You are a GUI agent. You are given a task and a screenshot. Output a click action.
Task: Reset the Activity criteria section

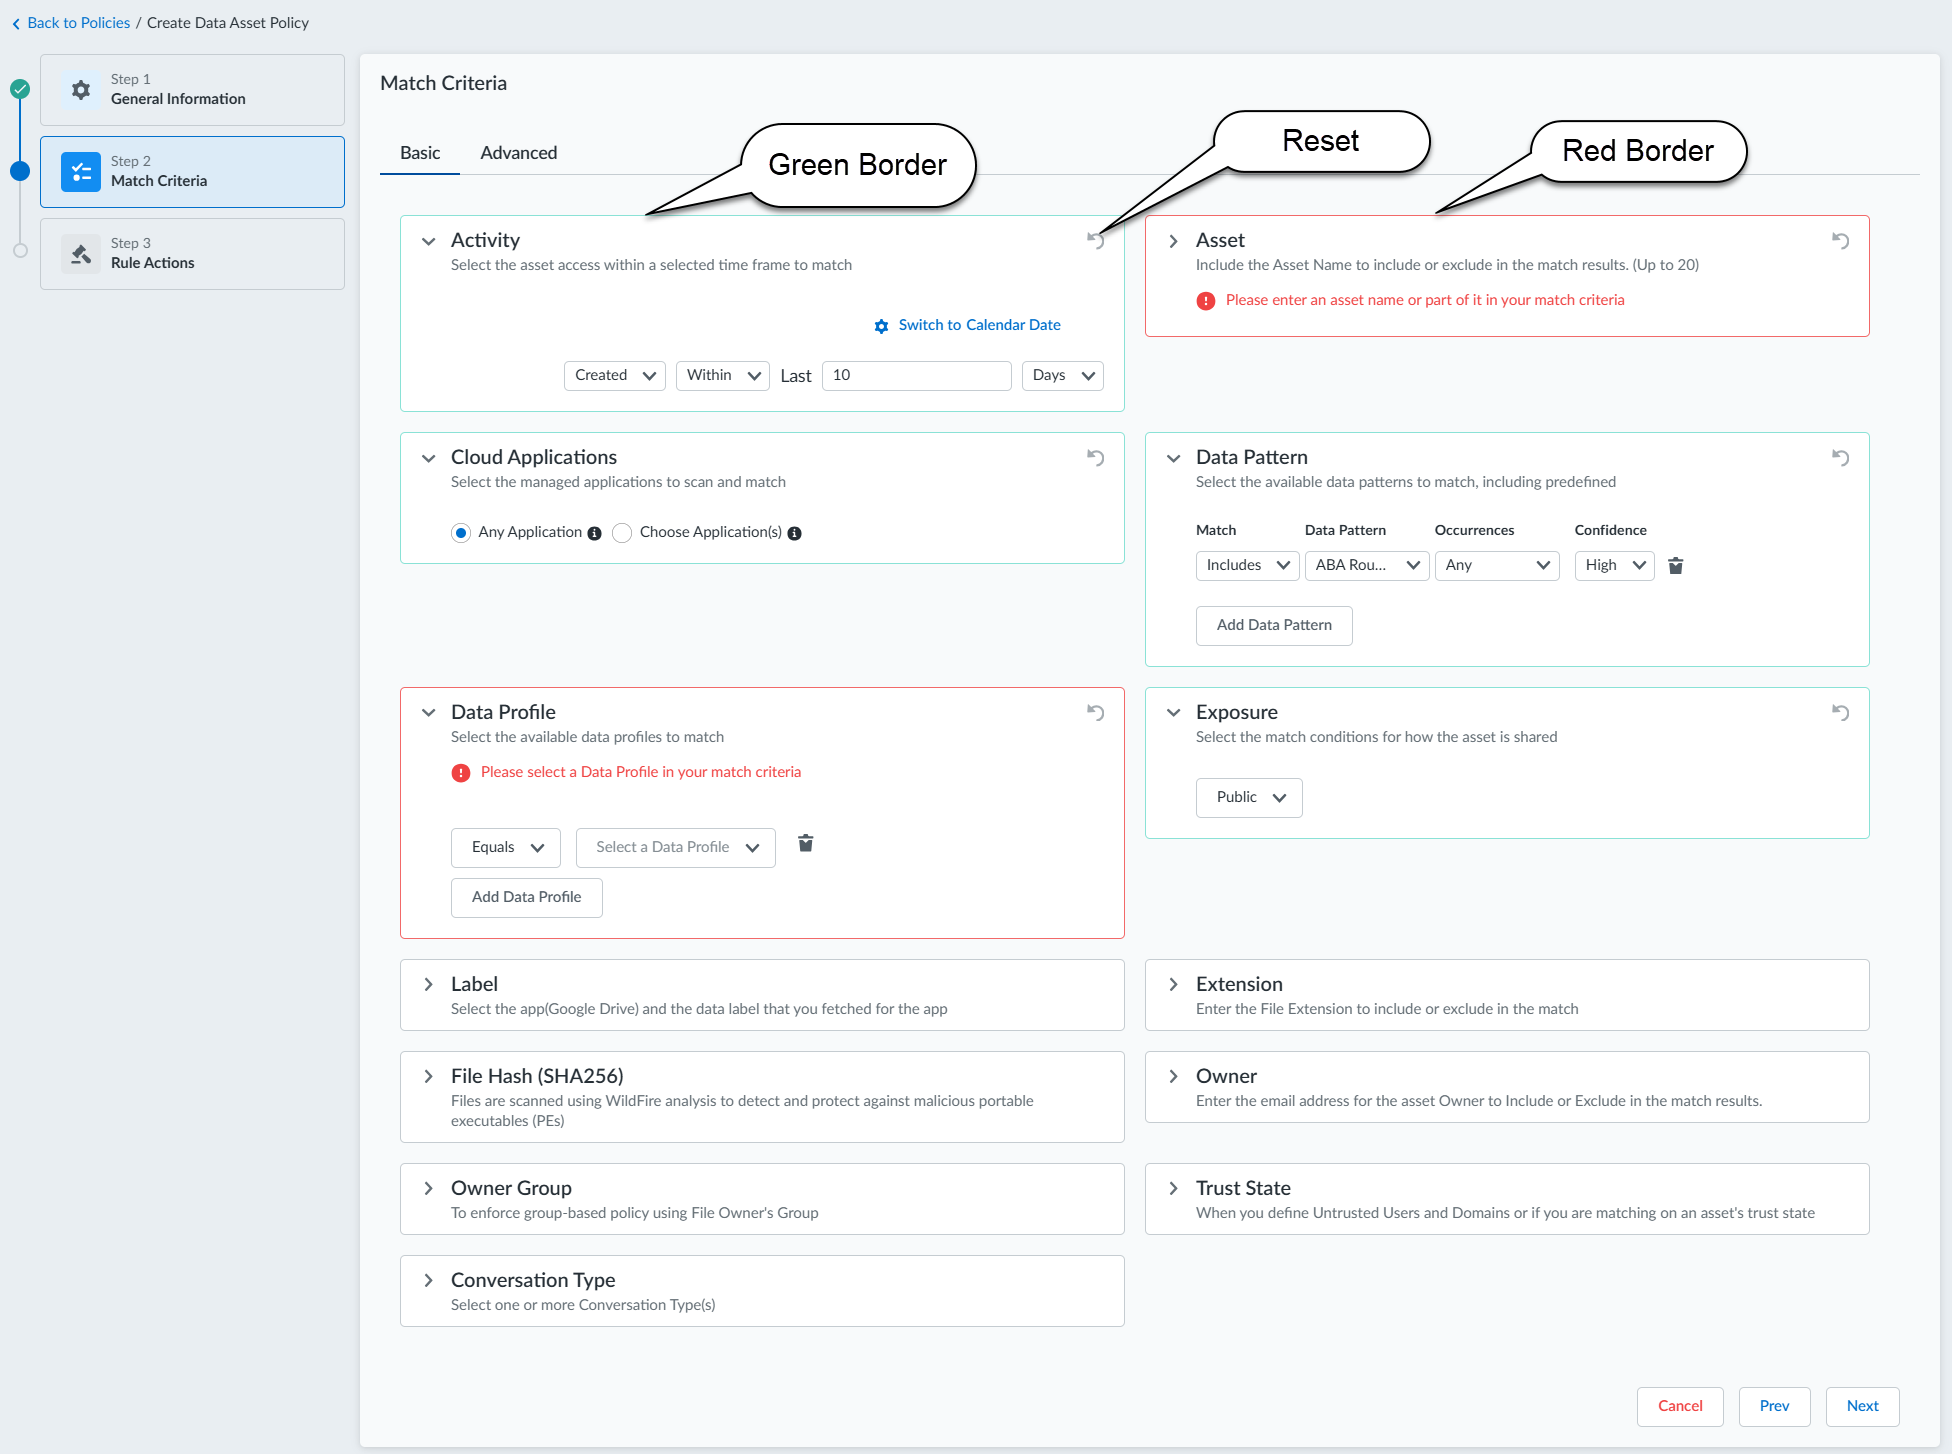(x=1096, y=240)
